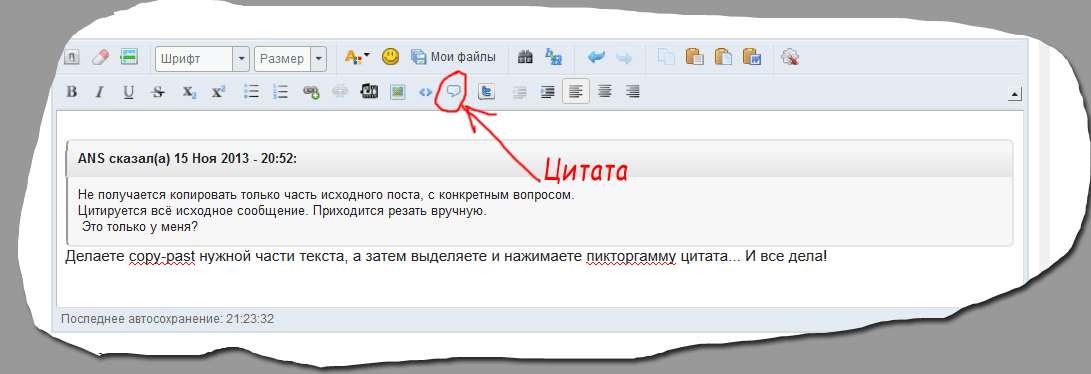
Task: Insert a bulleted list
Action: 251,92
